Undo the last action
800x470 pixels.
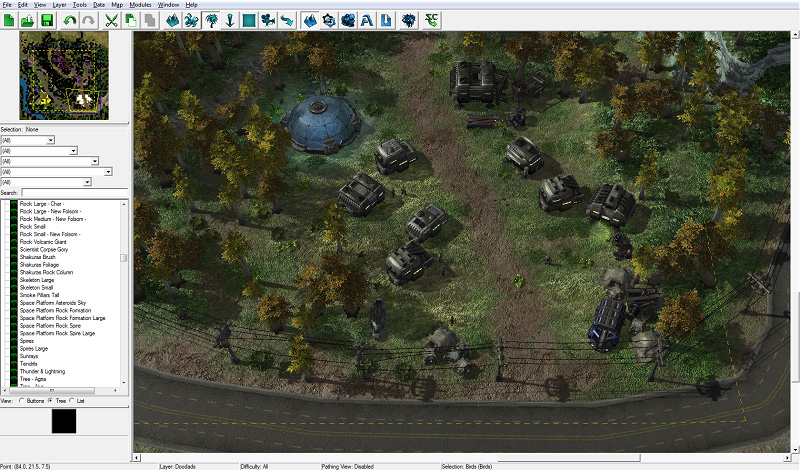(x=69, y=20)
